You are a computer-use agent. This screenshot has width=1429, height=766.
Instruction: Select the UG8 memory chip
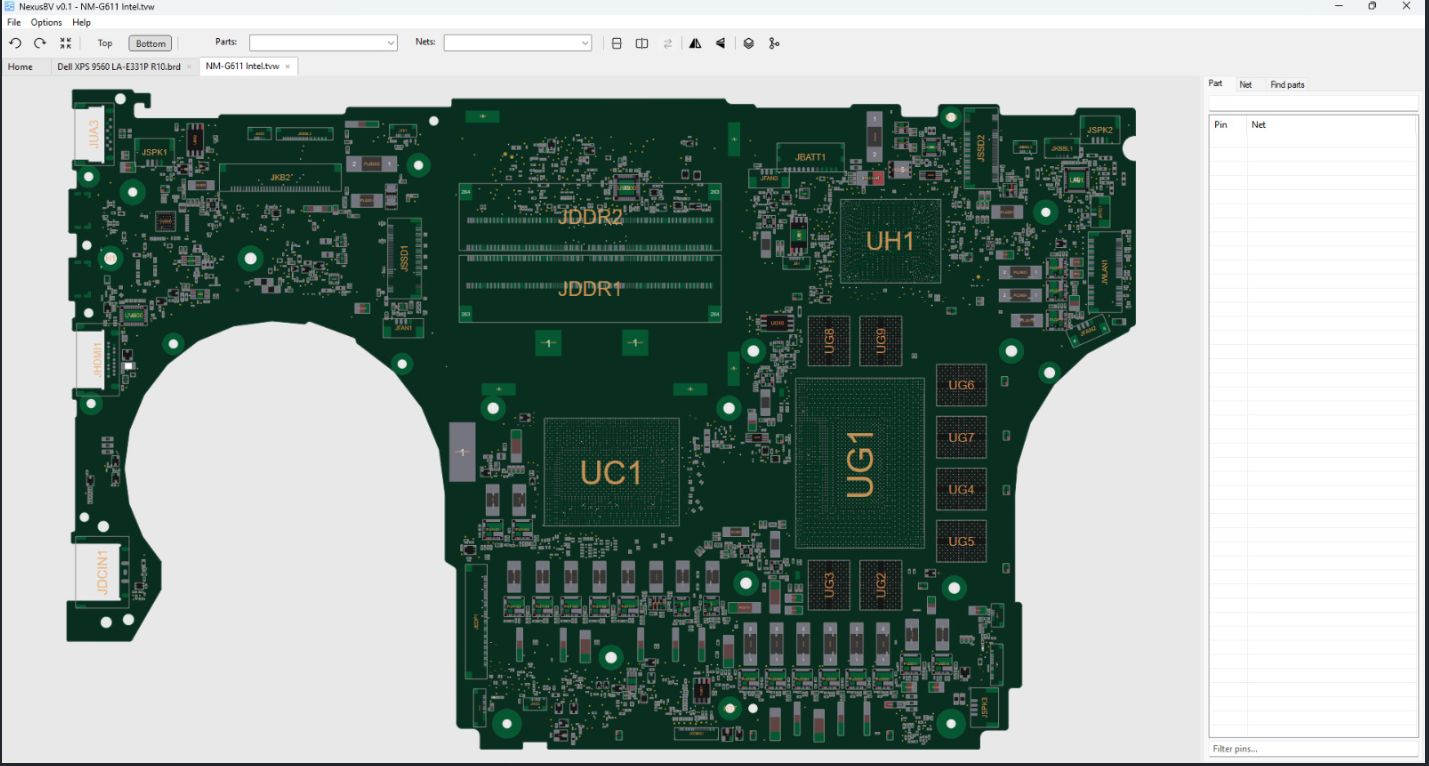tap(829, 341)
